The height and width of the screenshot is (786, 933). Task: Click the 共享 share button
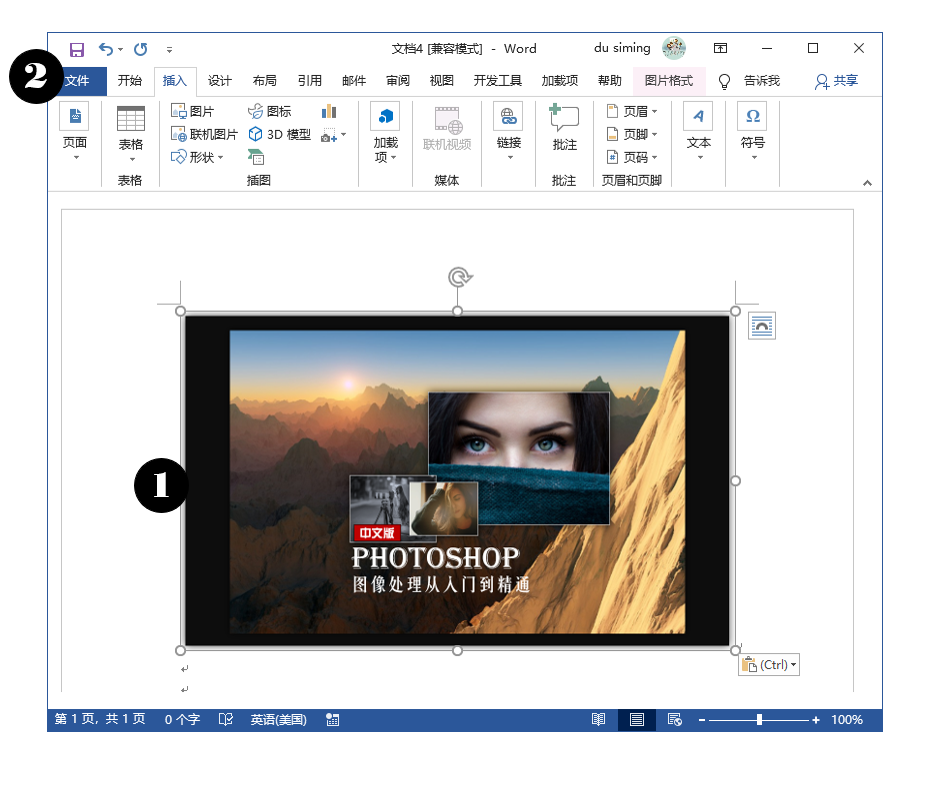(837, 81)
